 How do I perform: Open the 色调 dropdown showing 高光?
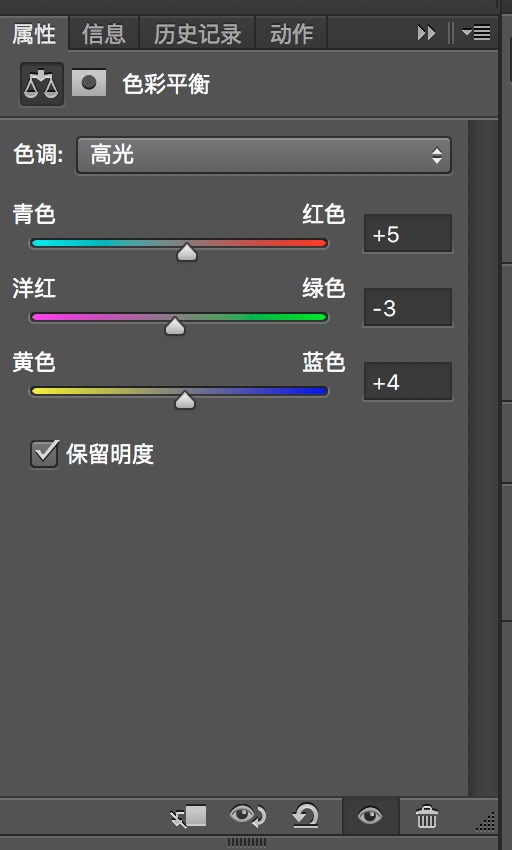[264, 156]
